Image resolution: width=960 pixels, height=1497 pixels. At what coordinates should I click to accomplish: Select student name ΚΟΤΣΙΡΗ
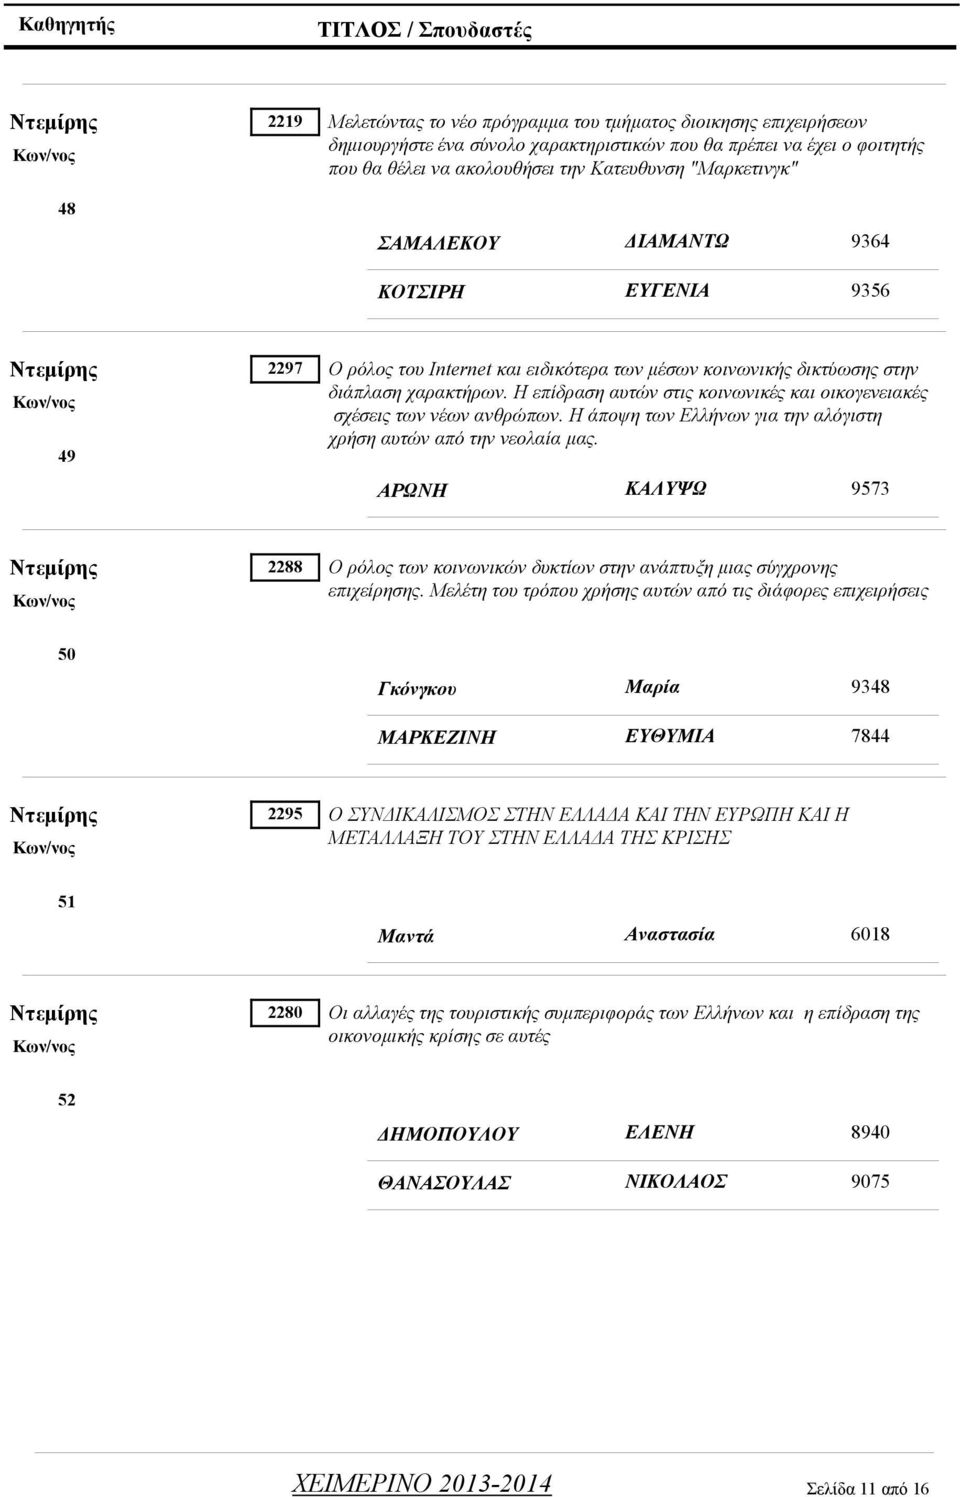pyautogui.click(x=421, y=292)
